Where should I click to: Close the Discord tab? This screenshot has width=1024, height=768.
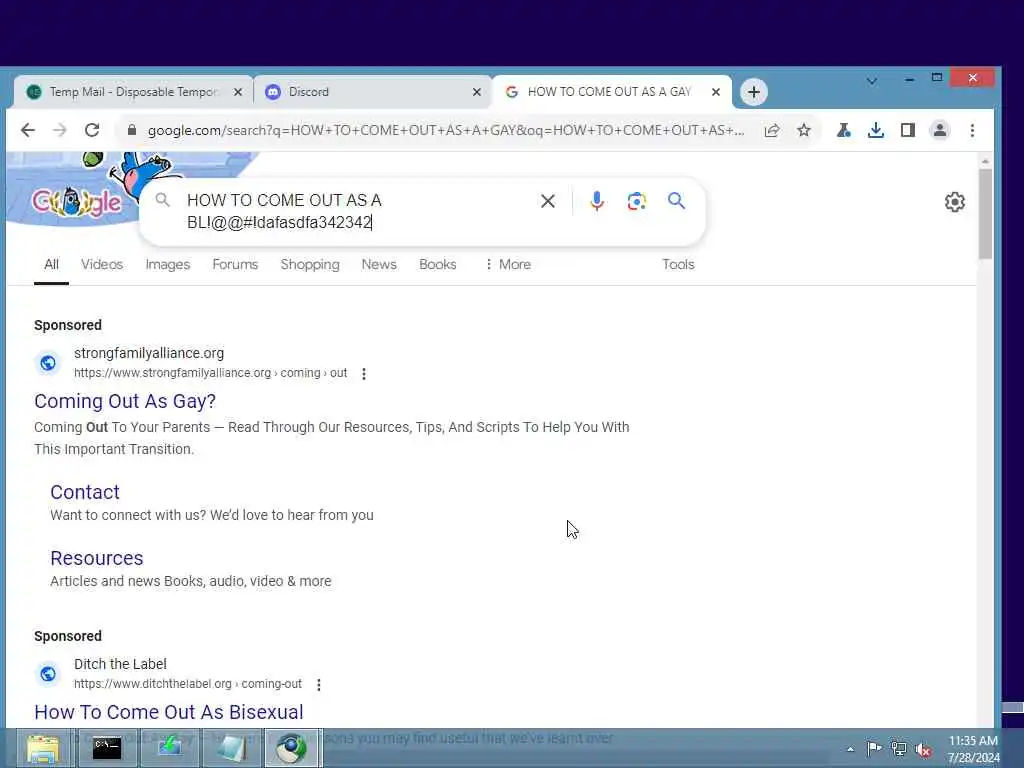click(477, 92)
